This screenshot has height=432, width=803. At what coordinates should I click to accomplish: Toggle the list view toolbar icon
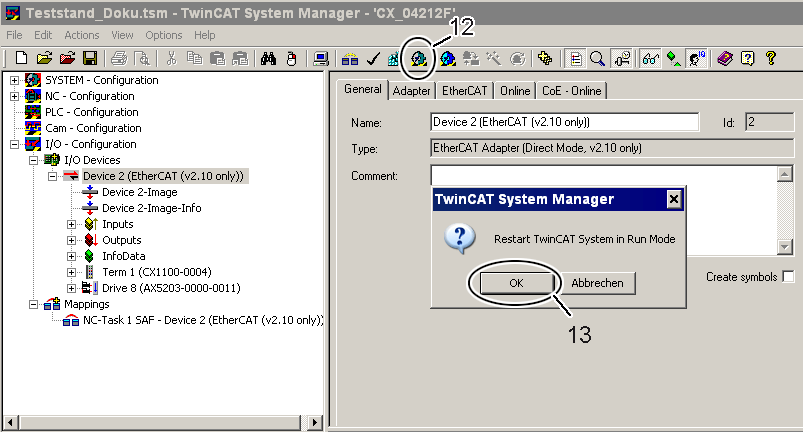click(x=576, y=58)
